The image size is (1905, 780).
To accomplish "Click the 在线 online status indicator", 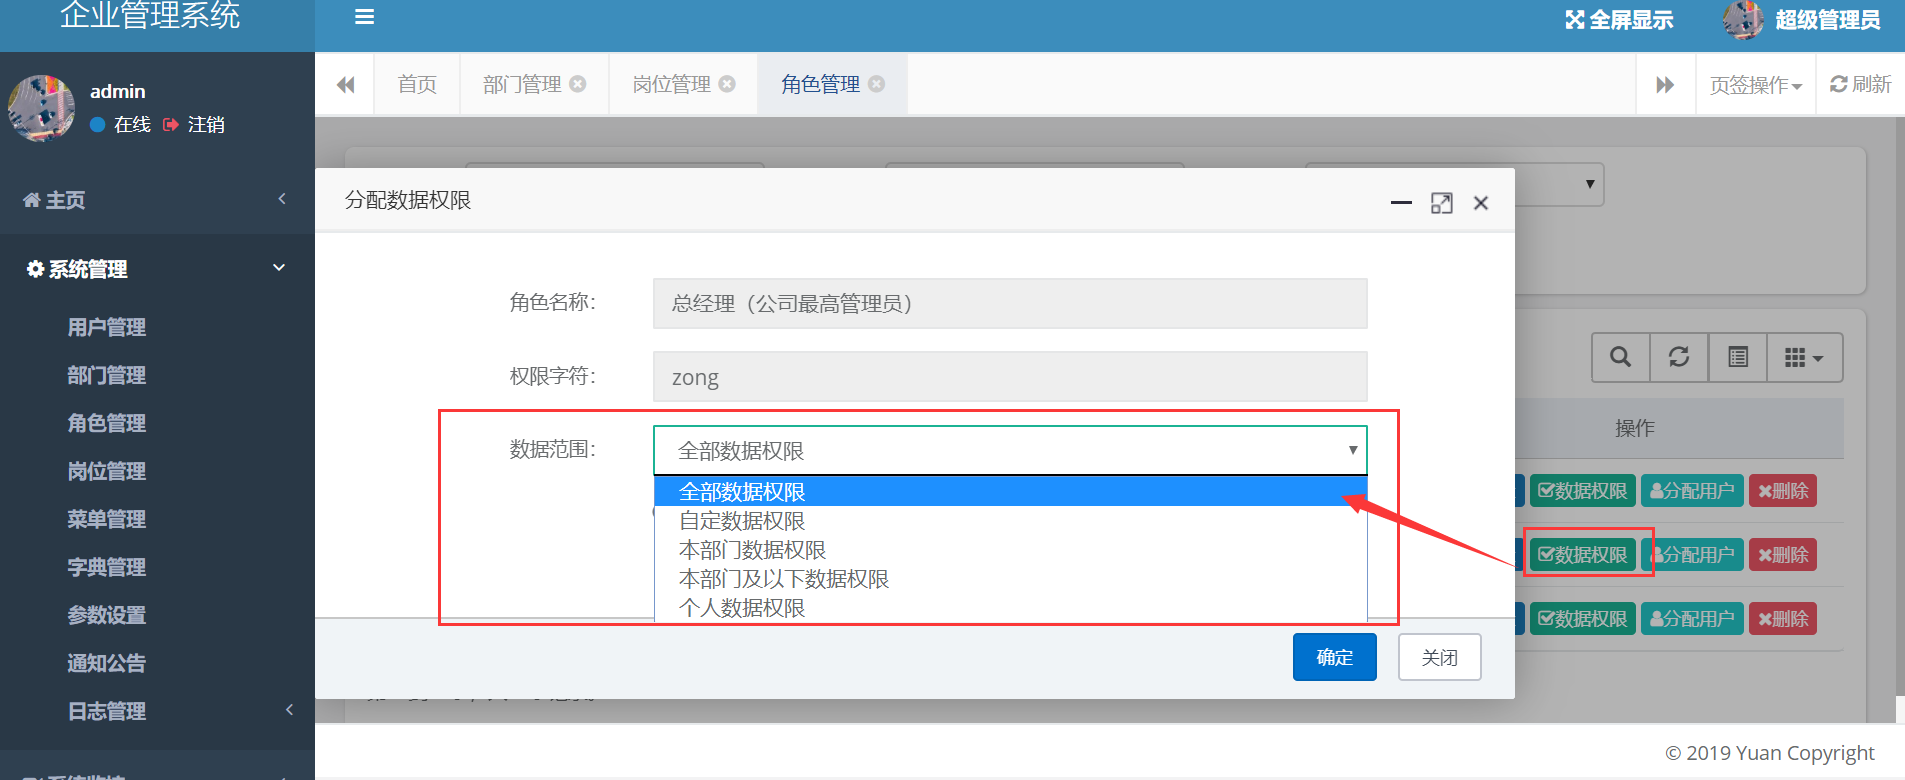I will [x=120, y=124].
